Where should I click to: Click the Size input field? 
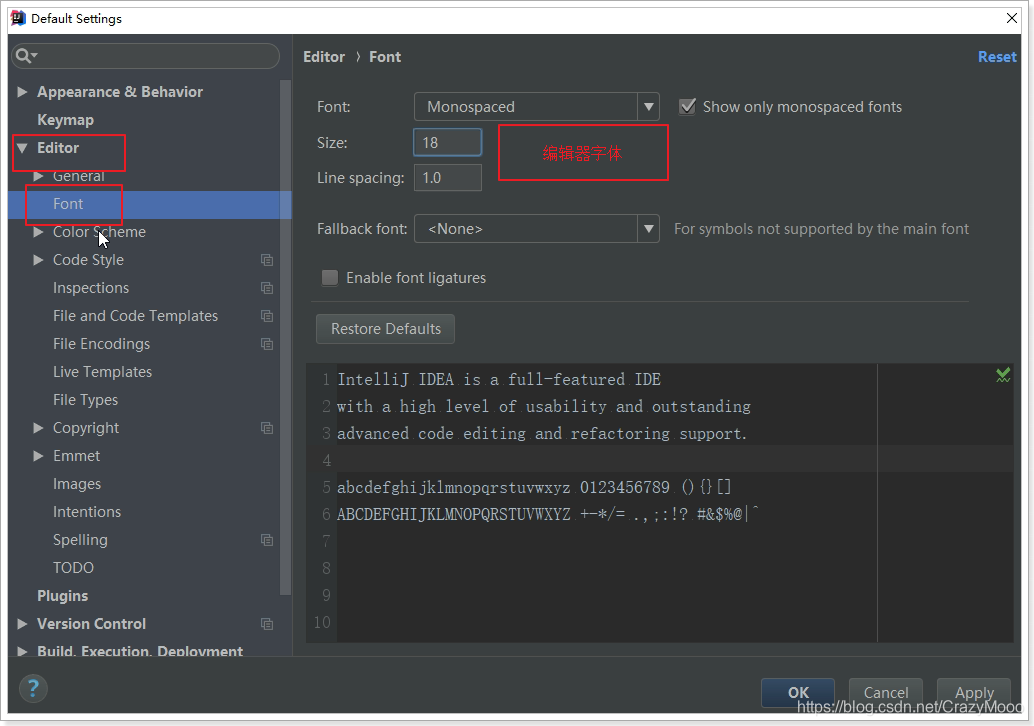(448, 142)
